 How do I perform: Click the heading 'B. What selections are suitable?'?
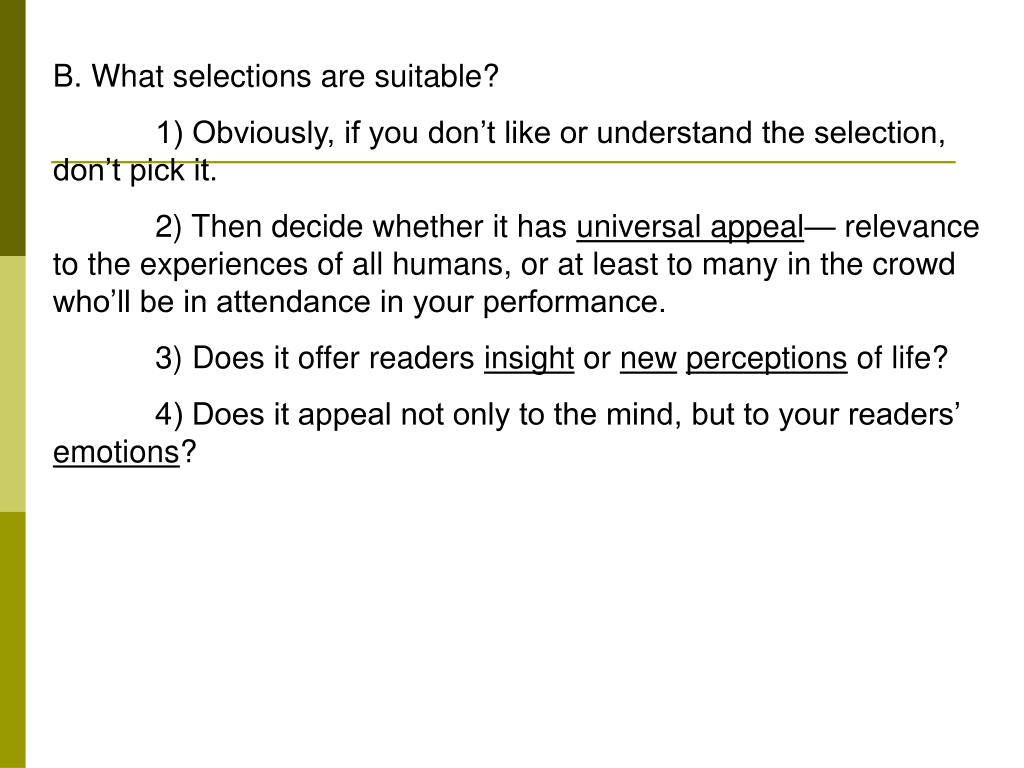click(x=276, y=76)
